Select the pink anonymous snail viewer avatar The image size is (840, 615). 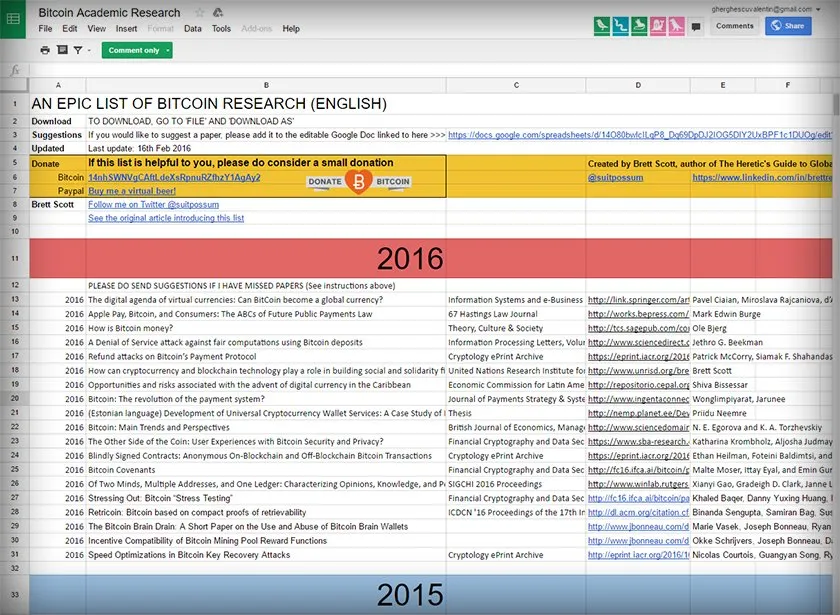click(x=658, y=26)
